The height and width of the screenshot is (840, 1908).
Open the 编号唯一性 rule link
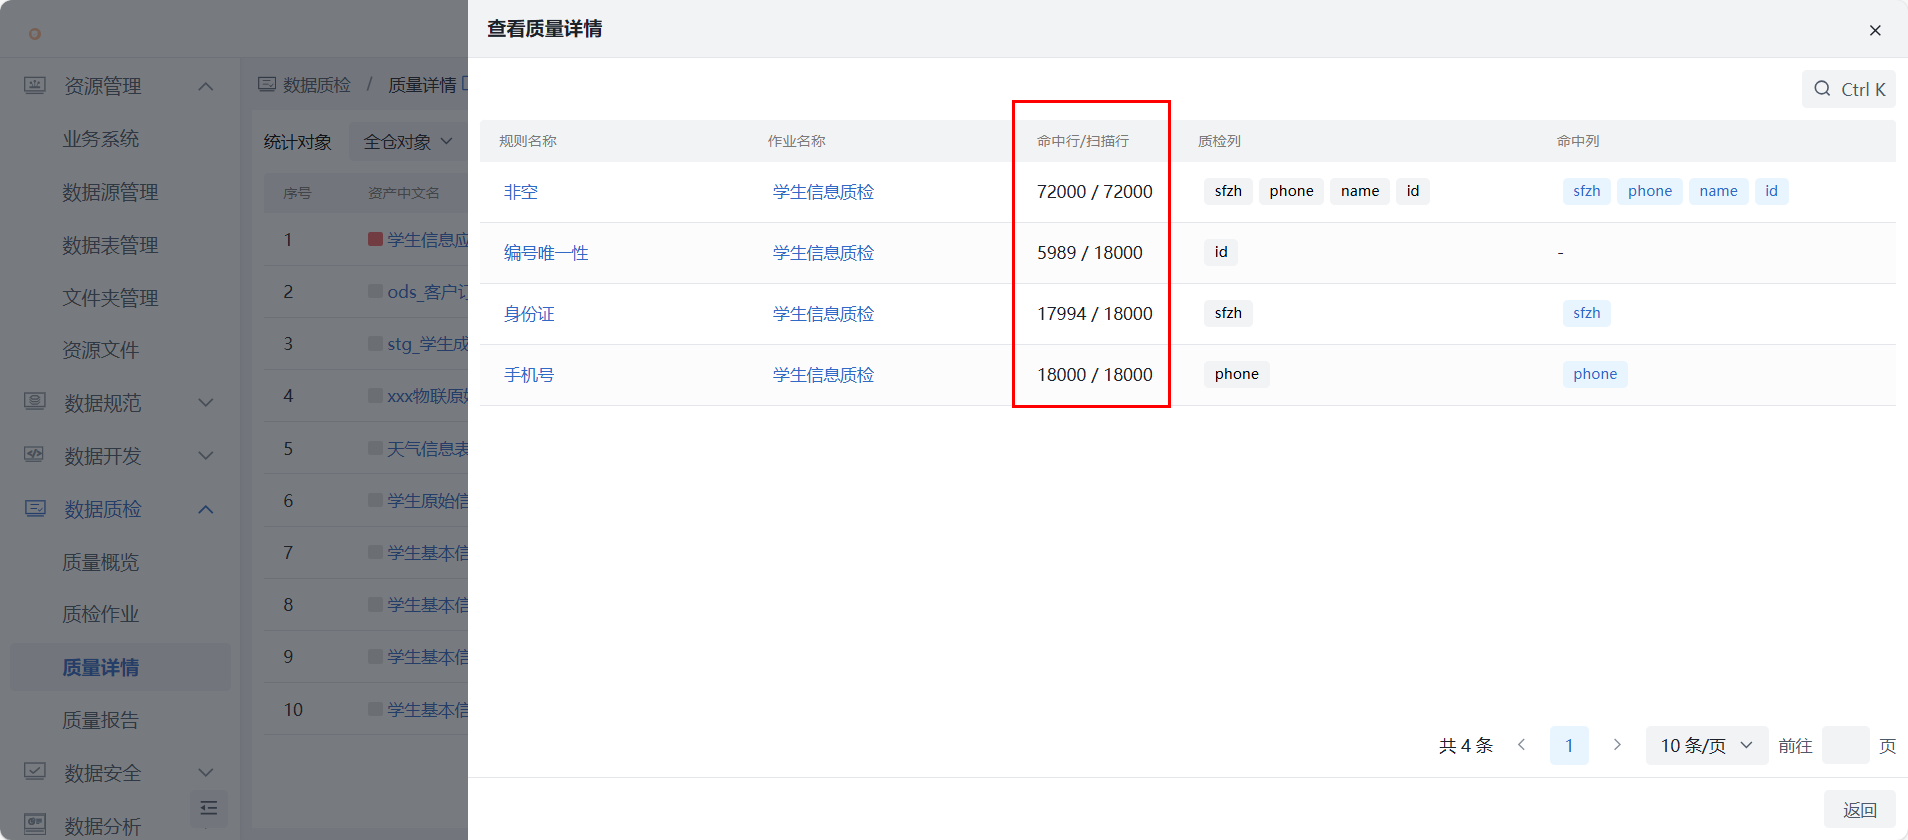pyautogui.click(x=546, y=253)
